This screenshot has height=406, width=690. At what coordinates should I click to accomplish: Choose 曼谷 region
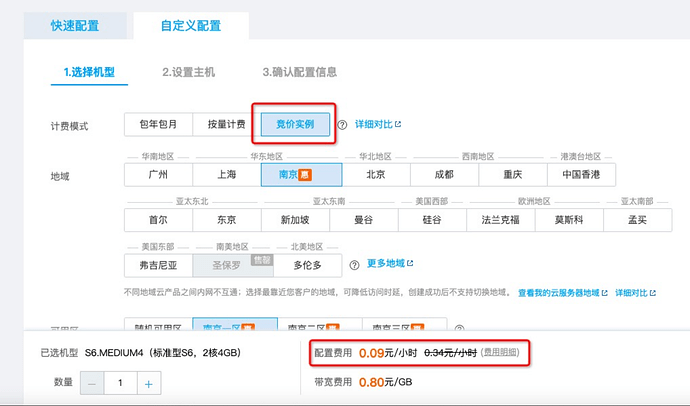click(x=364, y=220)
